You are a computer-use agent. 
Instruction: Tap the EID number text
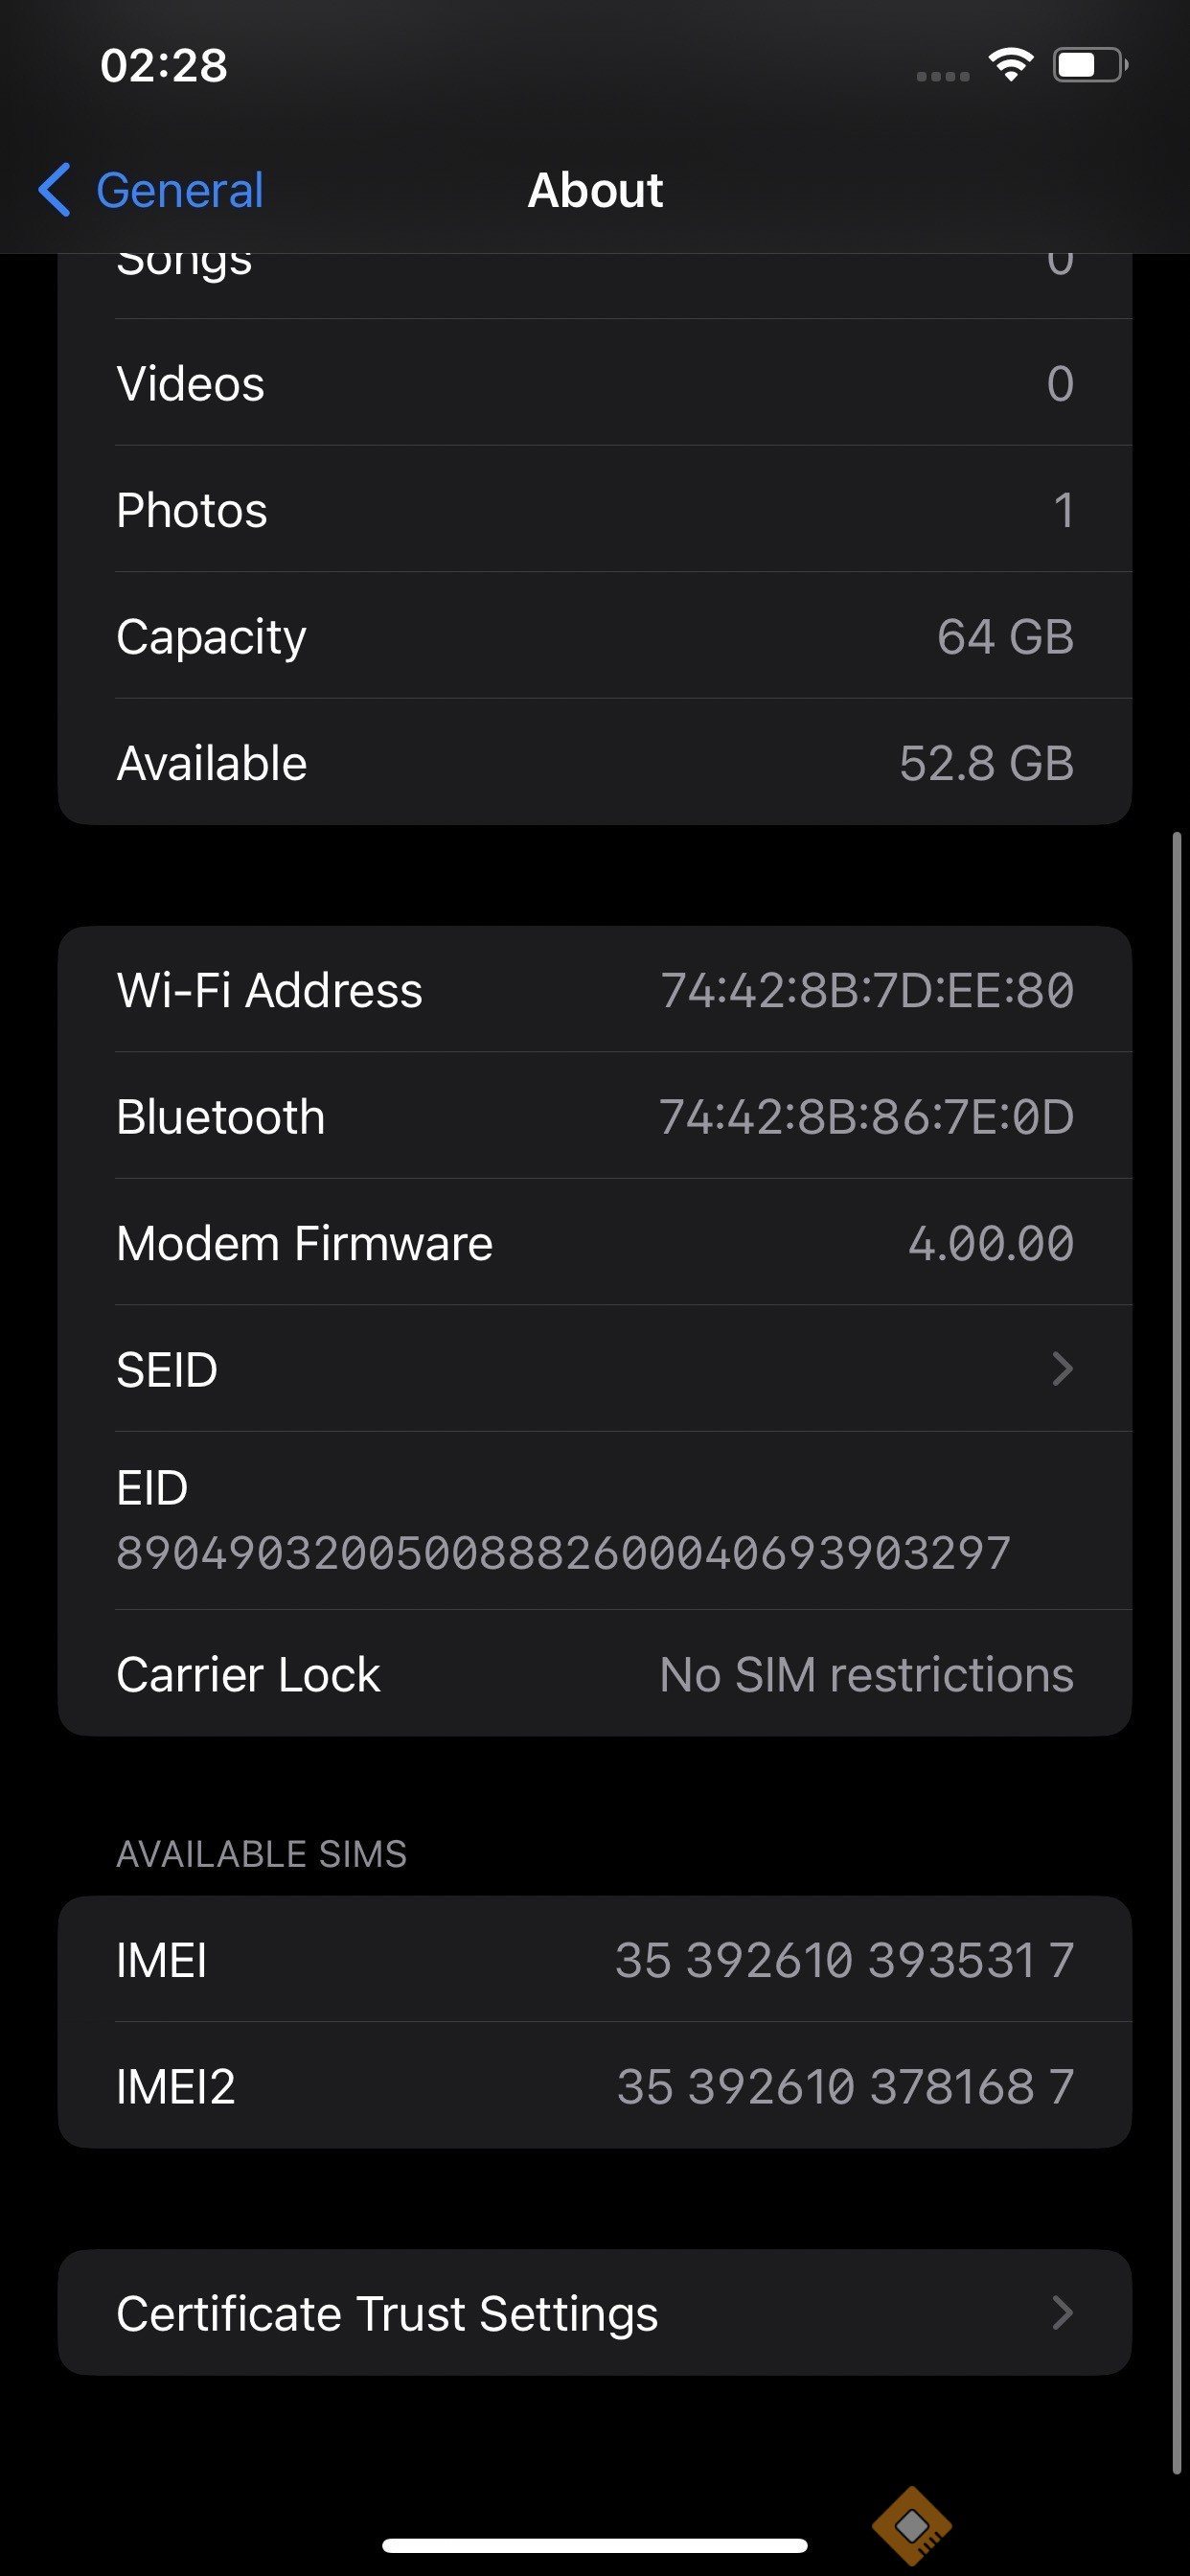tap(563, 1553)
